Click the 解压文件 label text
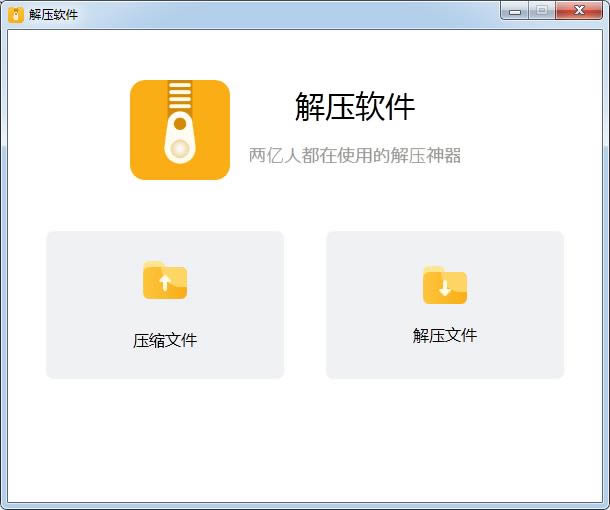Image resolution: width=610 pixels, height=510 pixels. click(x=445, y=335)
